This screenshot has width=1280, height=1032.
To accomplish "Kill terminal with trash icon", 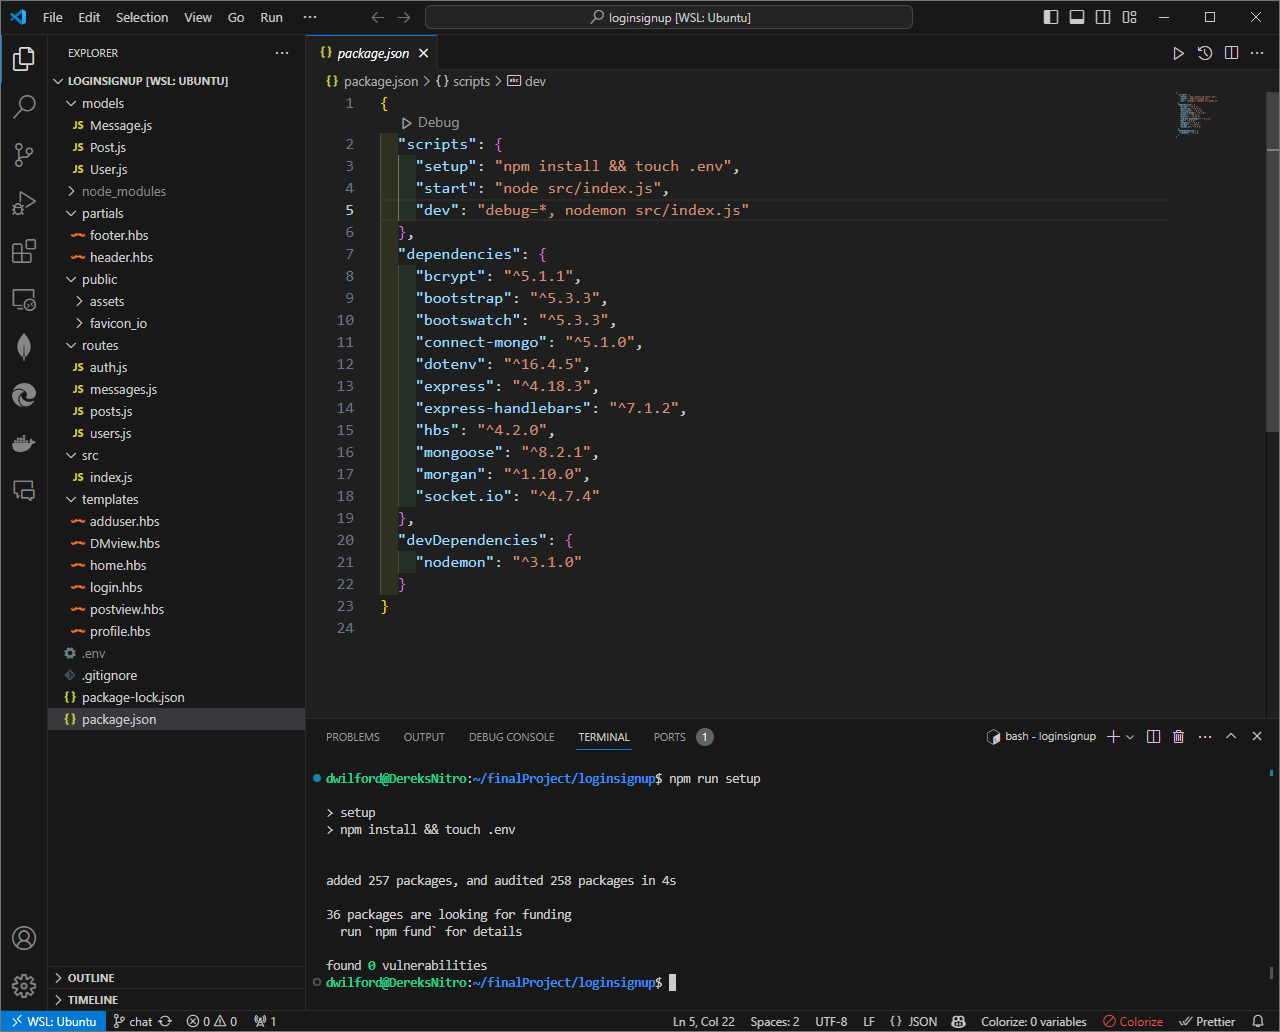I will (x=1179, y=737).
